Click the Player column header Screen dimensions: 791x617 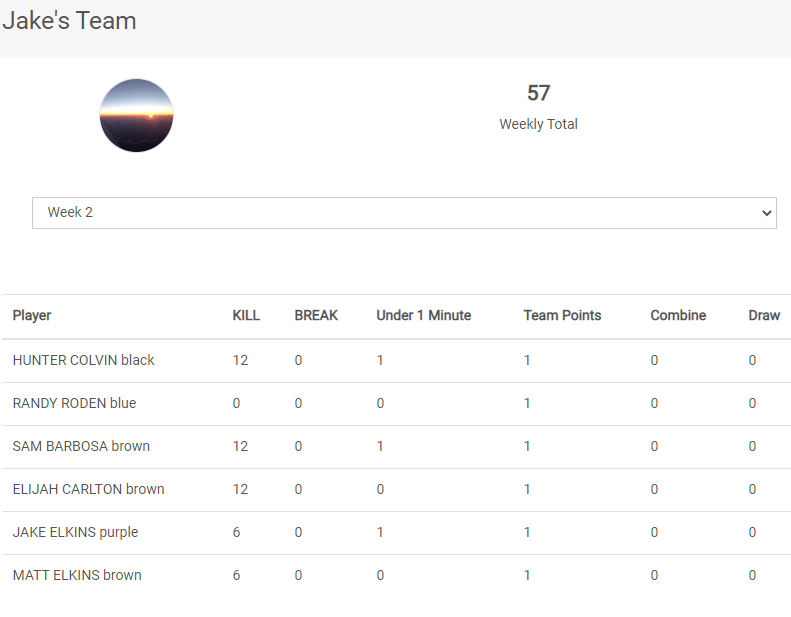pos(32,315)
